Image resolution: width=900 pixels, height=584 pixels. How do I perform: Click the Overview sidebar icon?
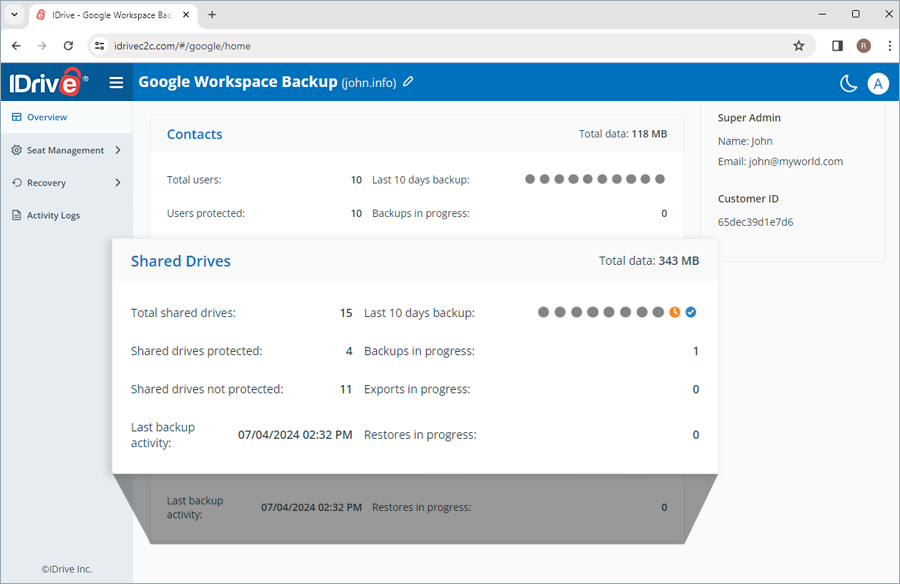click(x=17, y=117)
